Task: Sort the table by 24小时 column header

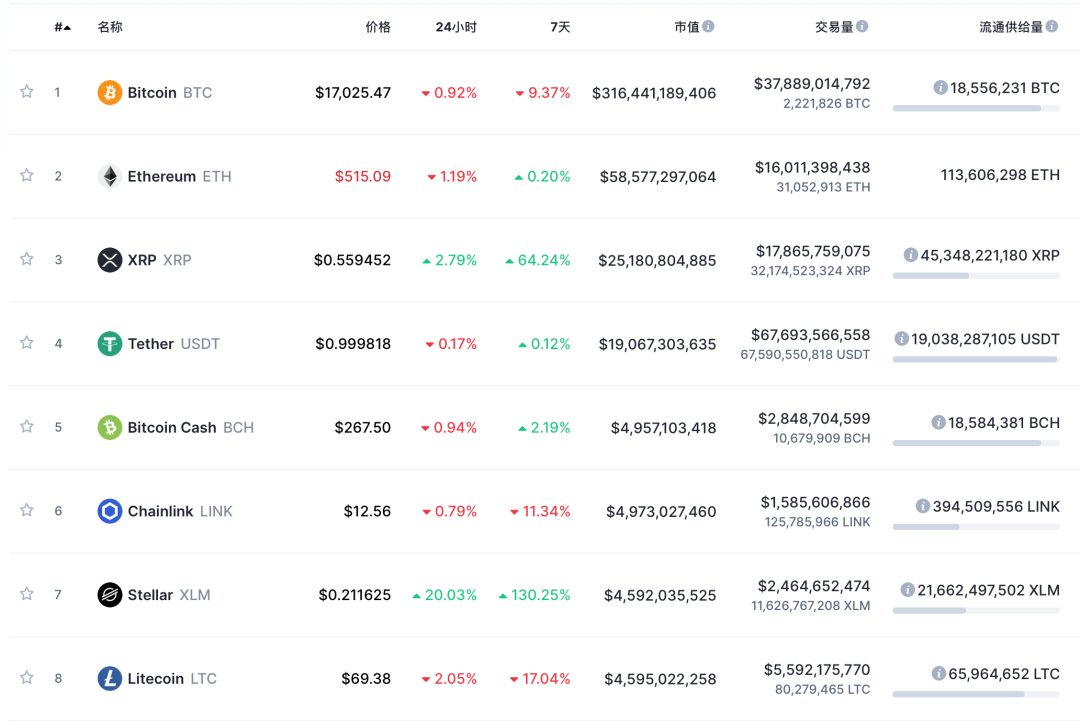Action: 456,27
